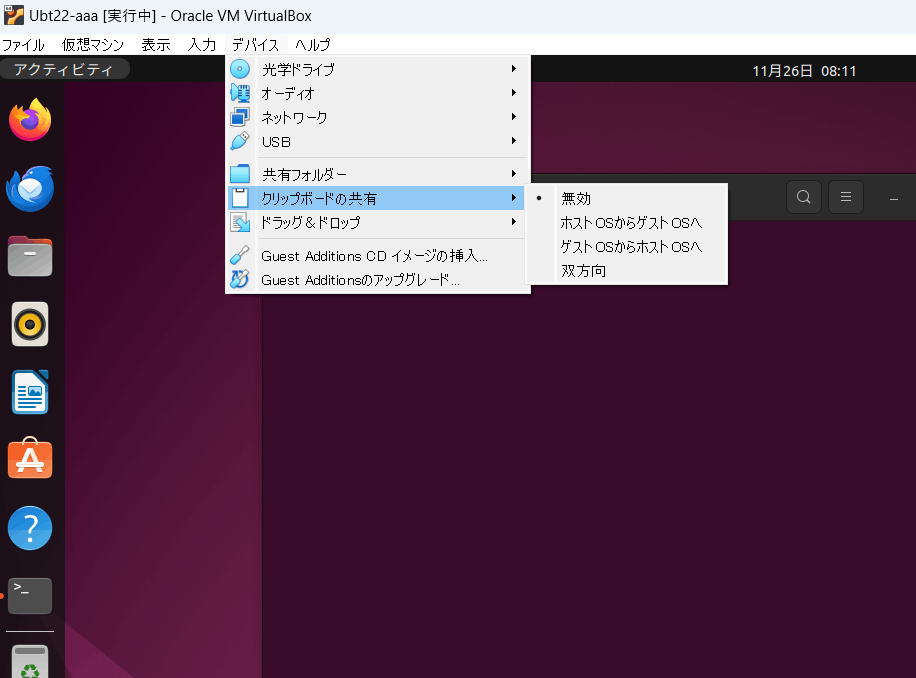Expand the クリップボードの共有 submenu arrow

coord(513,198)
